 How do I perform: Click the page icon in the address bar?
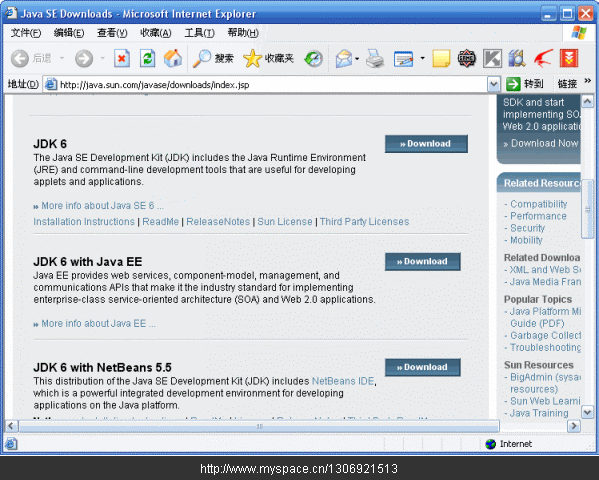[51, 84]
